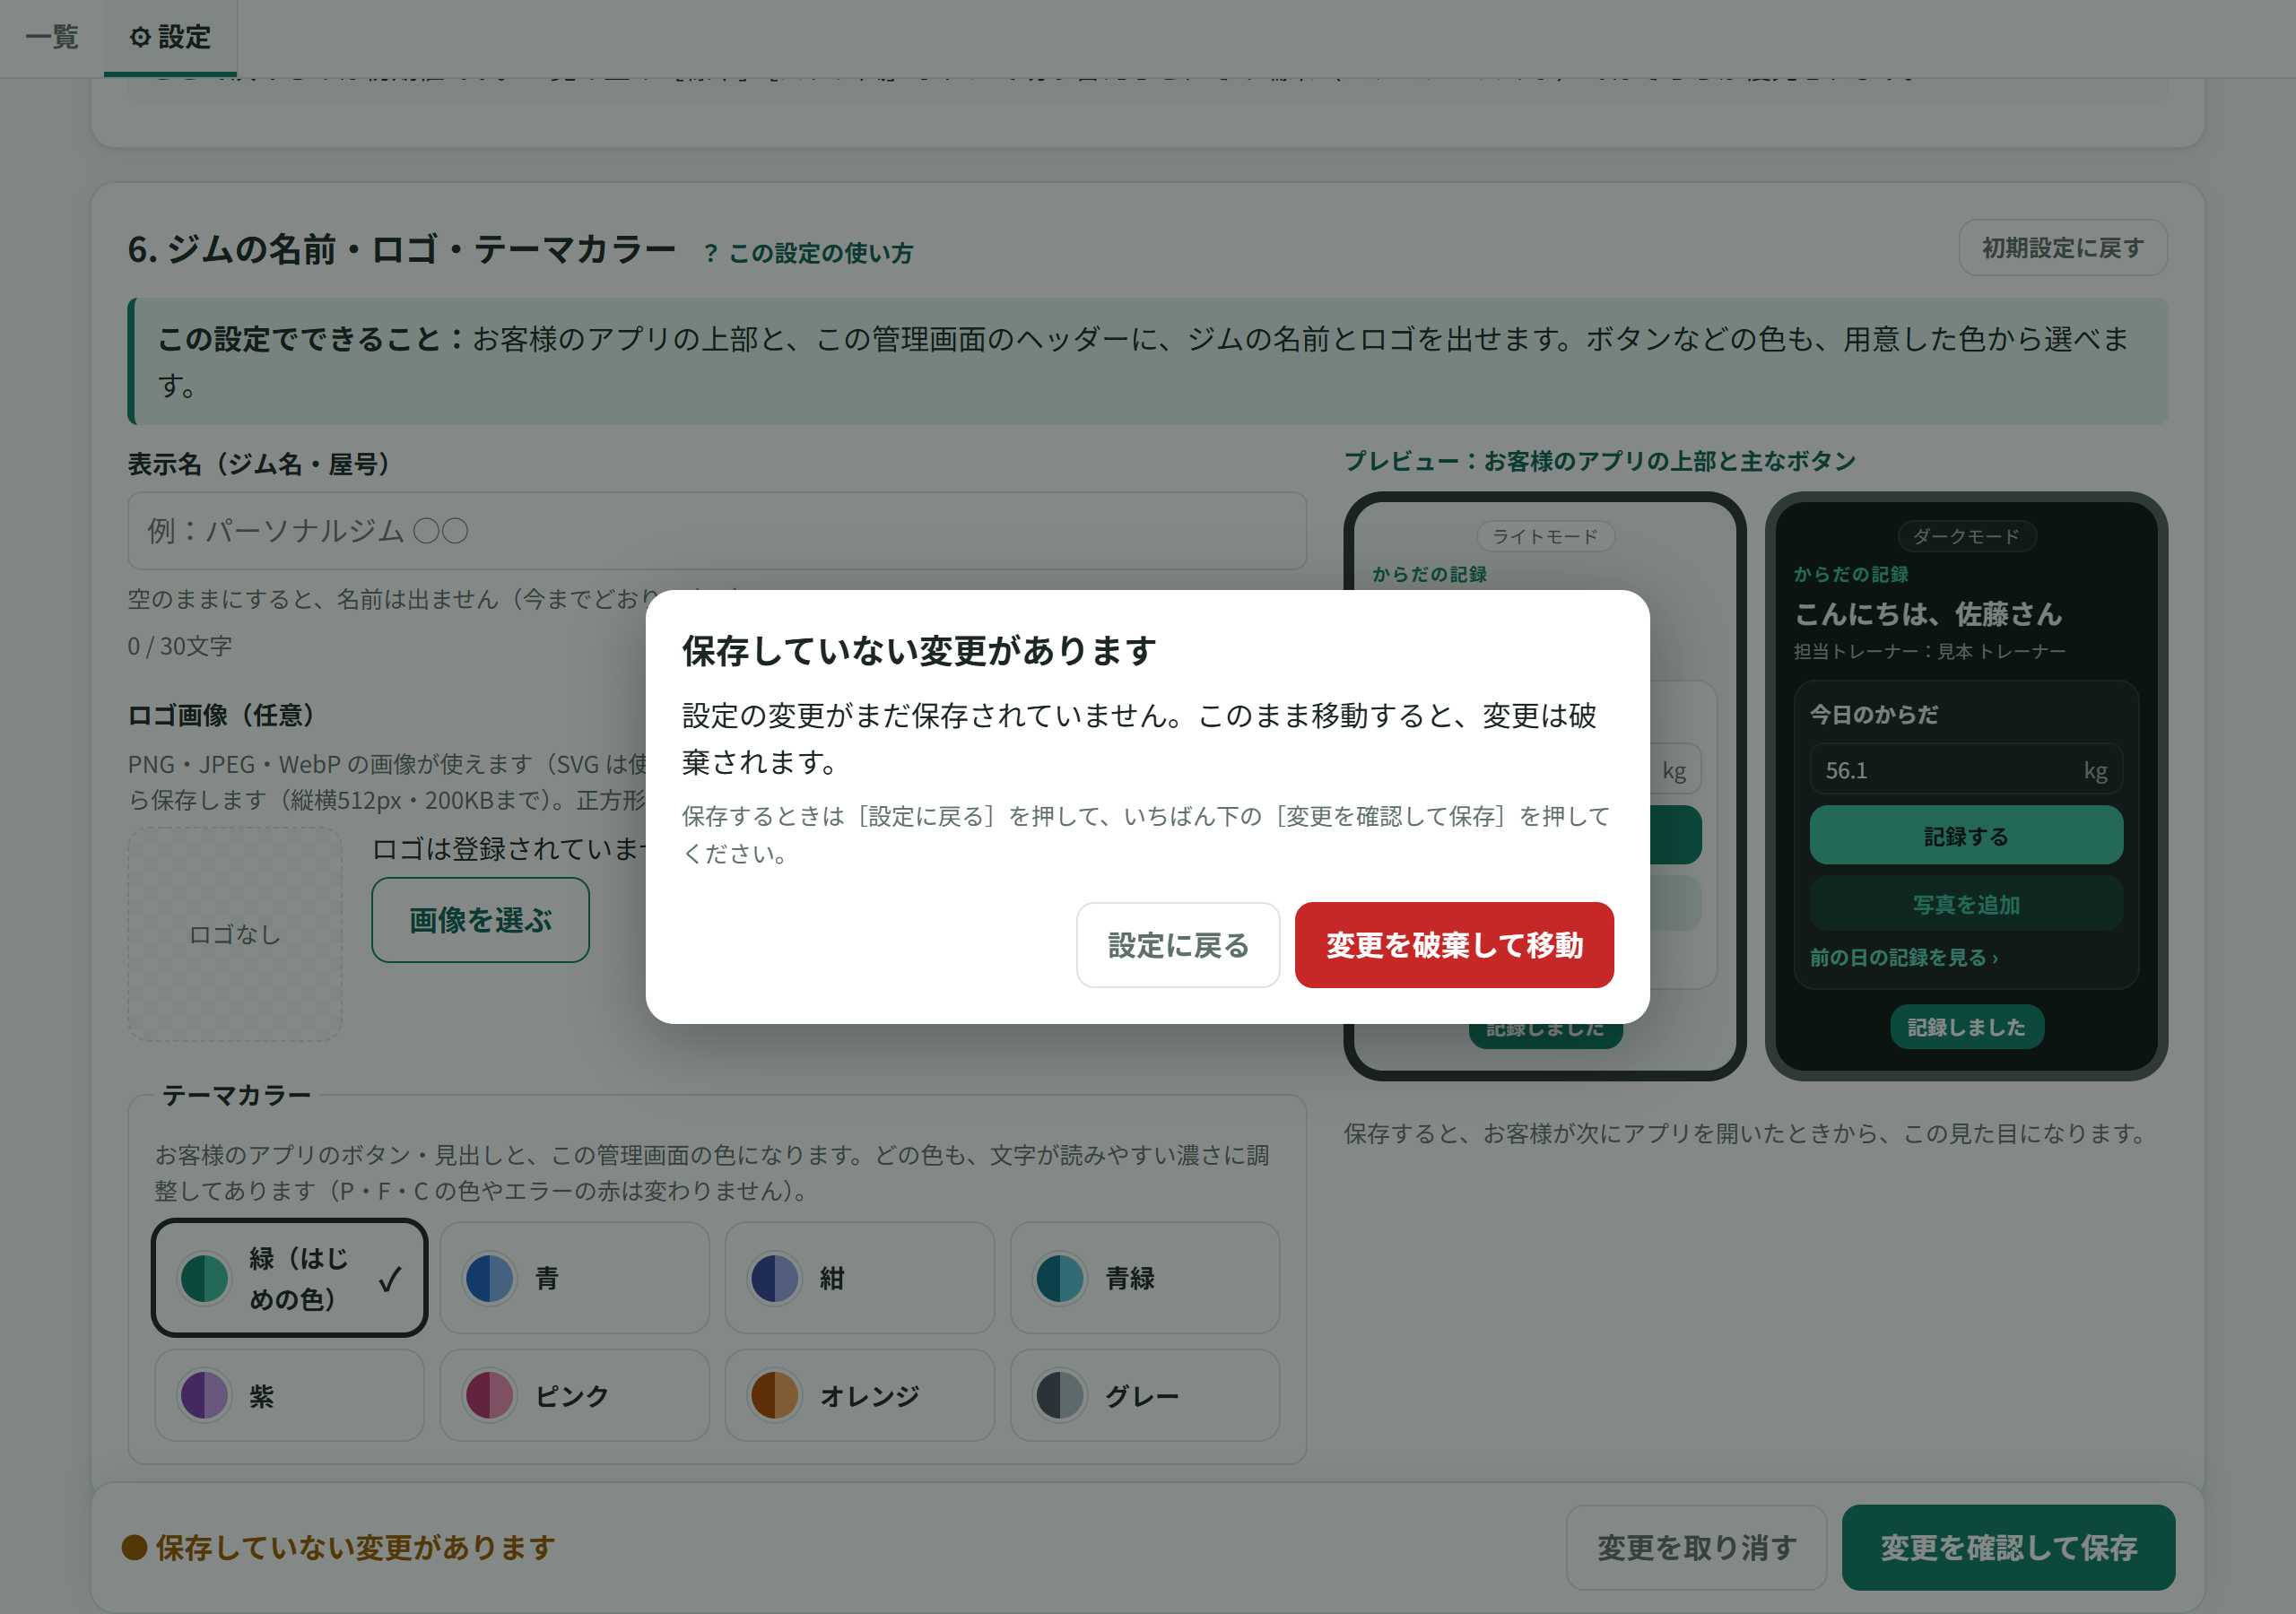Click the 0 / 30文字 character counter
2296x1614 pixels.
tap(180, 646)
